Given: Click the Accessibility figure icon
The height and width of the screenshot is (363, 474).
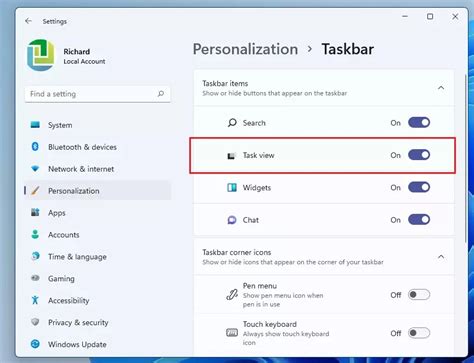Looking at the screenshot, I should click(x=35, y=300).
